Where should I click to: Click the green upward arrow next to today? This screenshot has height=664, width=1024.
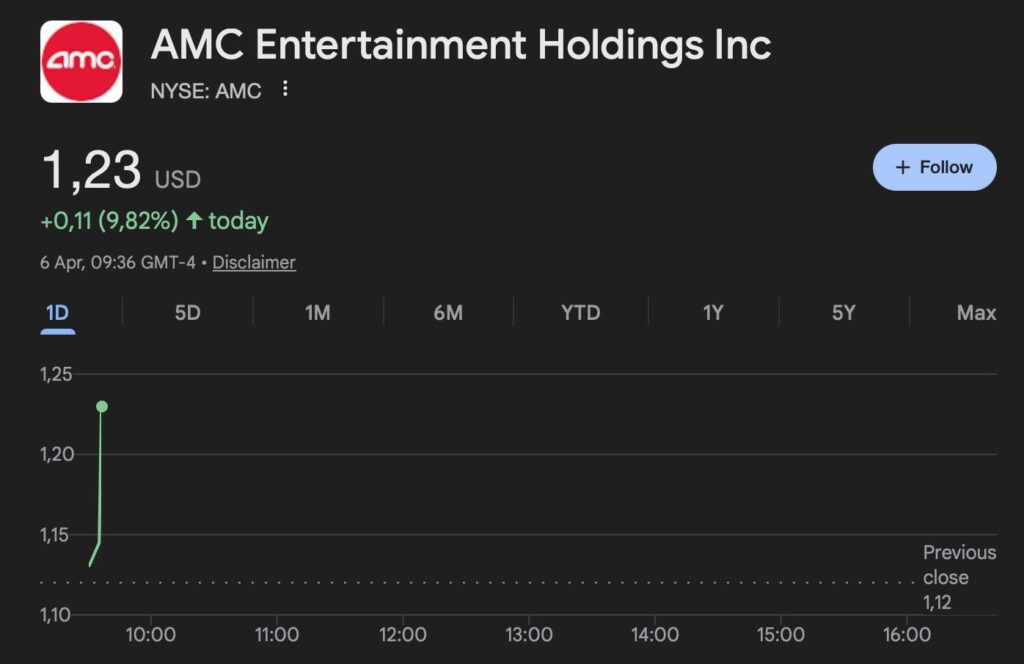point(194,221)
